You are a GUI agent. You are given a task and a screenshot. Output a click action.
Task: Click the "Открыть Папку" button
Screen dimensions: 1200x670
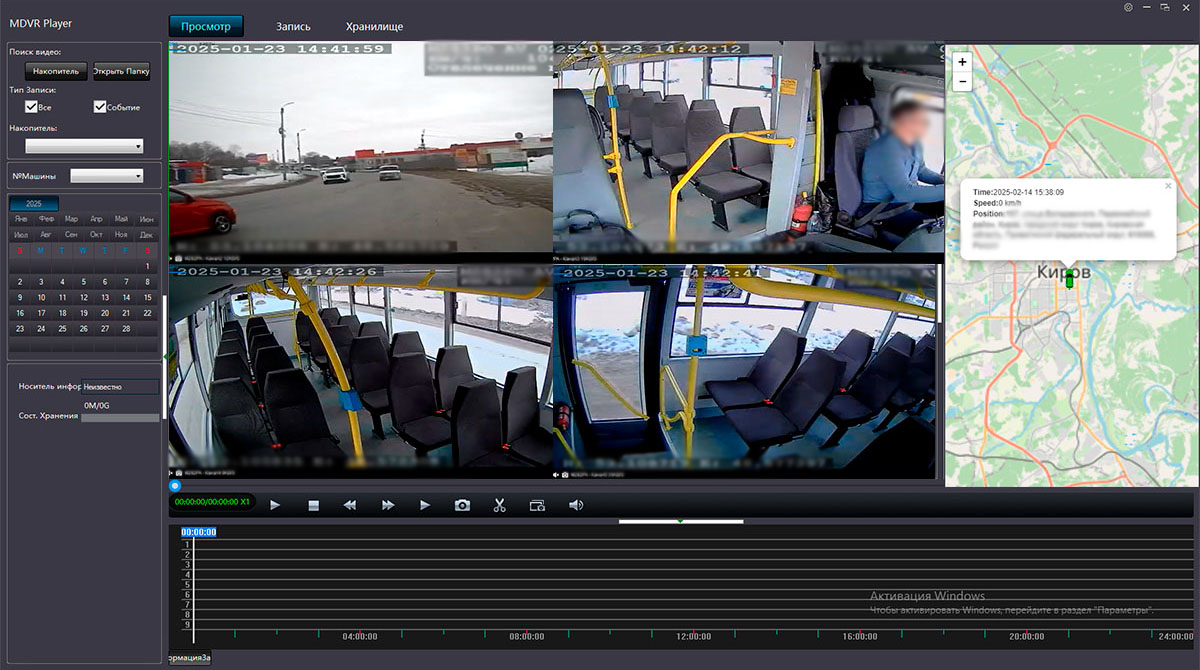tap(121, 71)
